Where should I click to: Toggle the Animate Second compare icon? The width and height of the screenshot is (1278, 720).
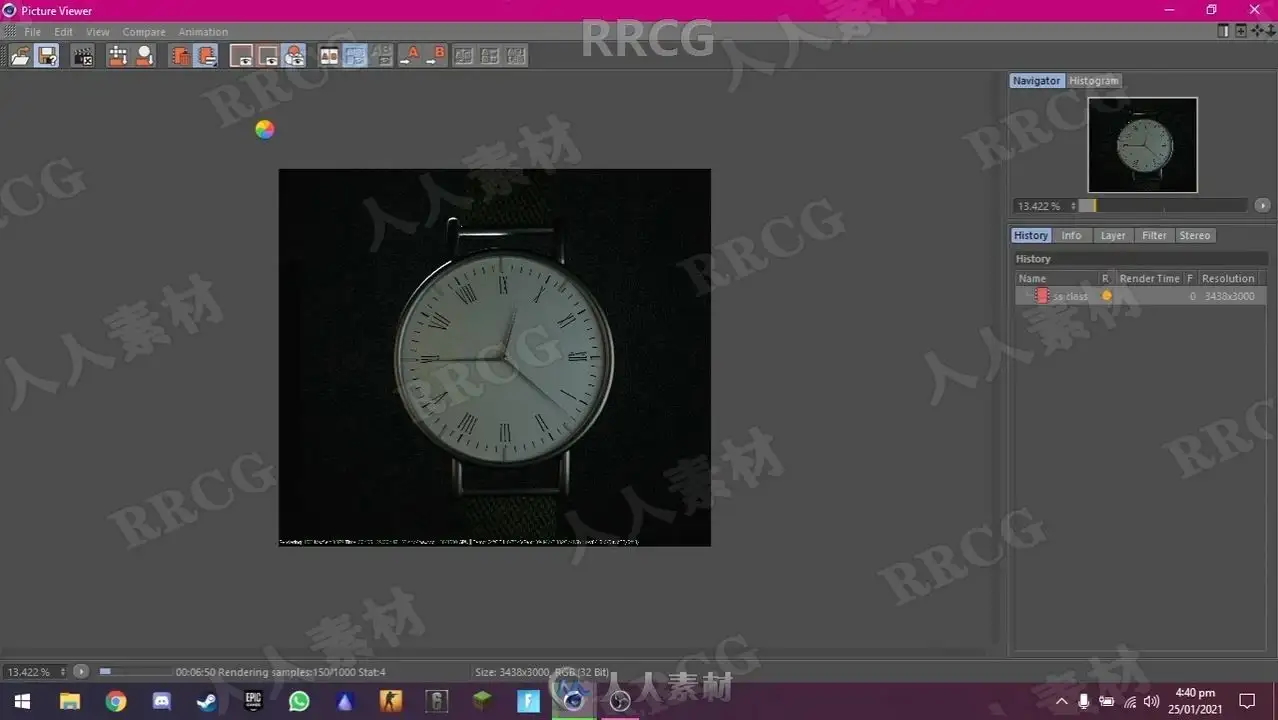(355, 56)
